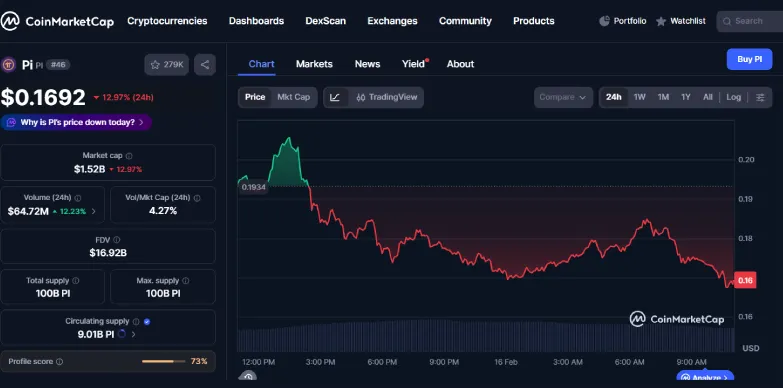Screen dimensions: 783x388
Task: Click Profile score info icon
Action: (x=59, y=362)
